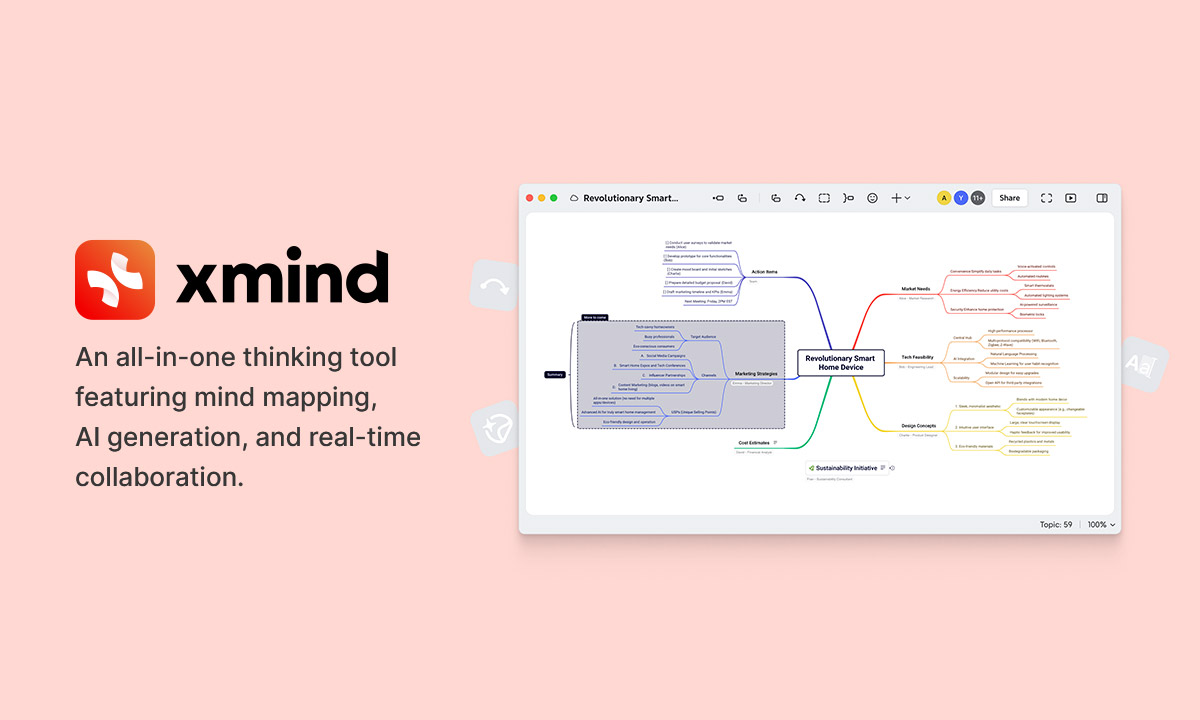Switch to outline view icon

pyautogui.click(x=741, y=198)
